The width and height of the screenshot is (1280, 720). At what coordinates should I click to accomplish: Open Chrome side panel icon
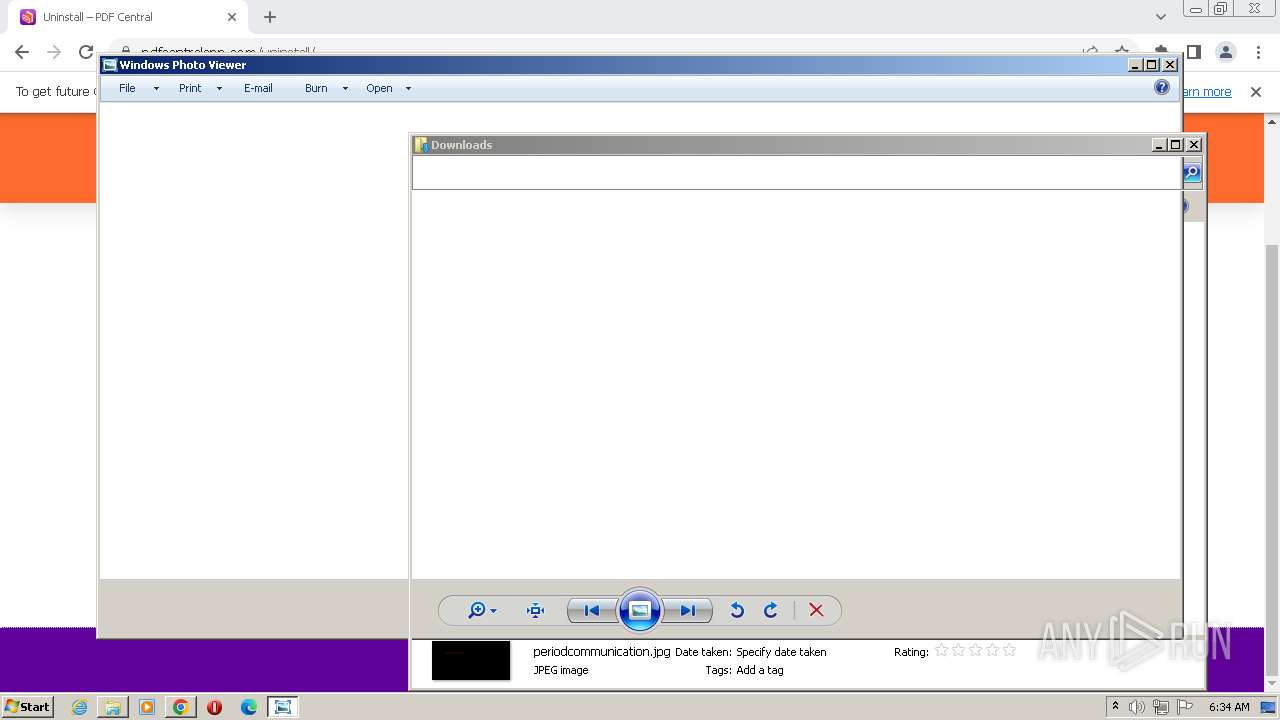[1193, 52]
